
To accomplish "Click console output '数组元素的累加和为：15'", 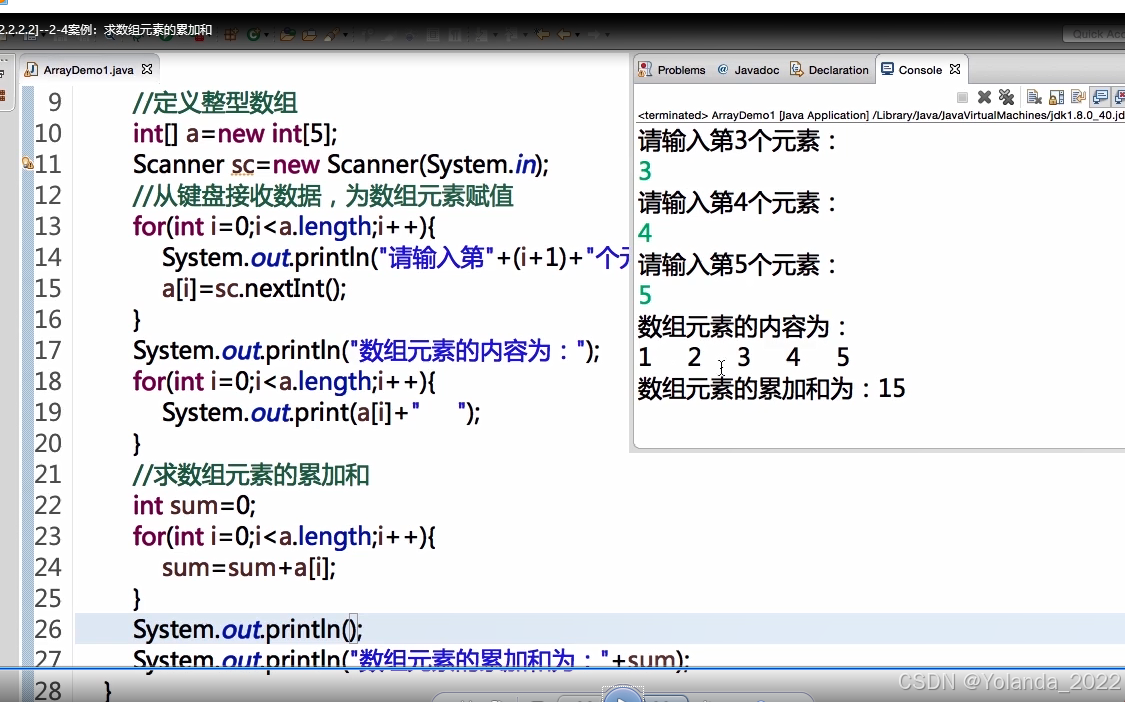I will [771, 388].
